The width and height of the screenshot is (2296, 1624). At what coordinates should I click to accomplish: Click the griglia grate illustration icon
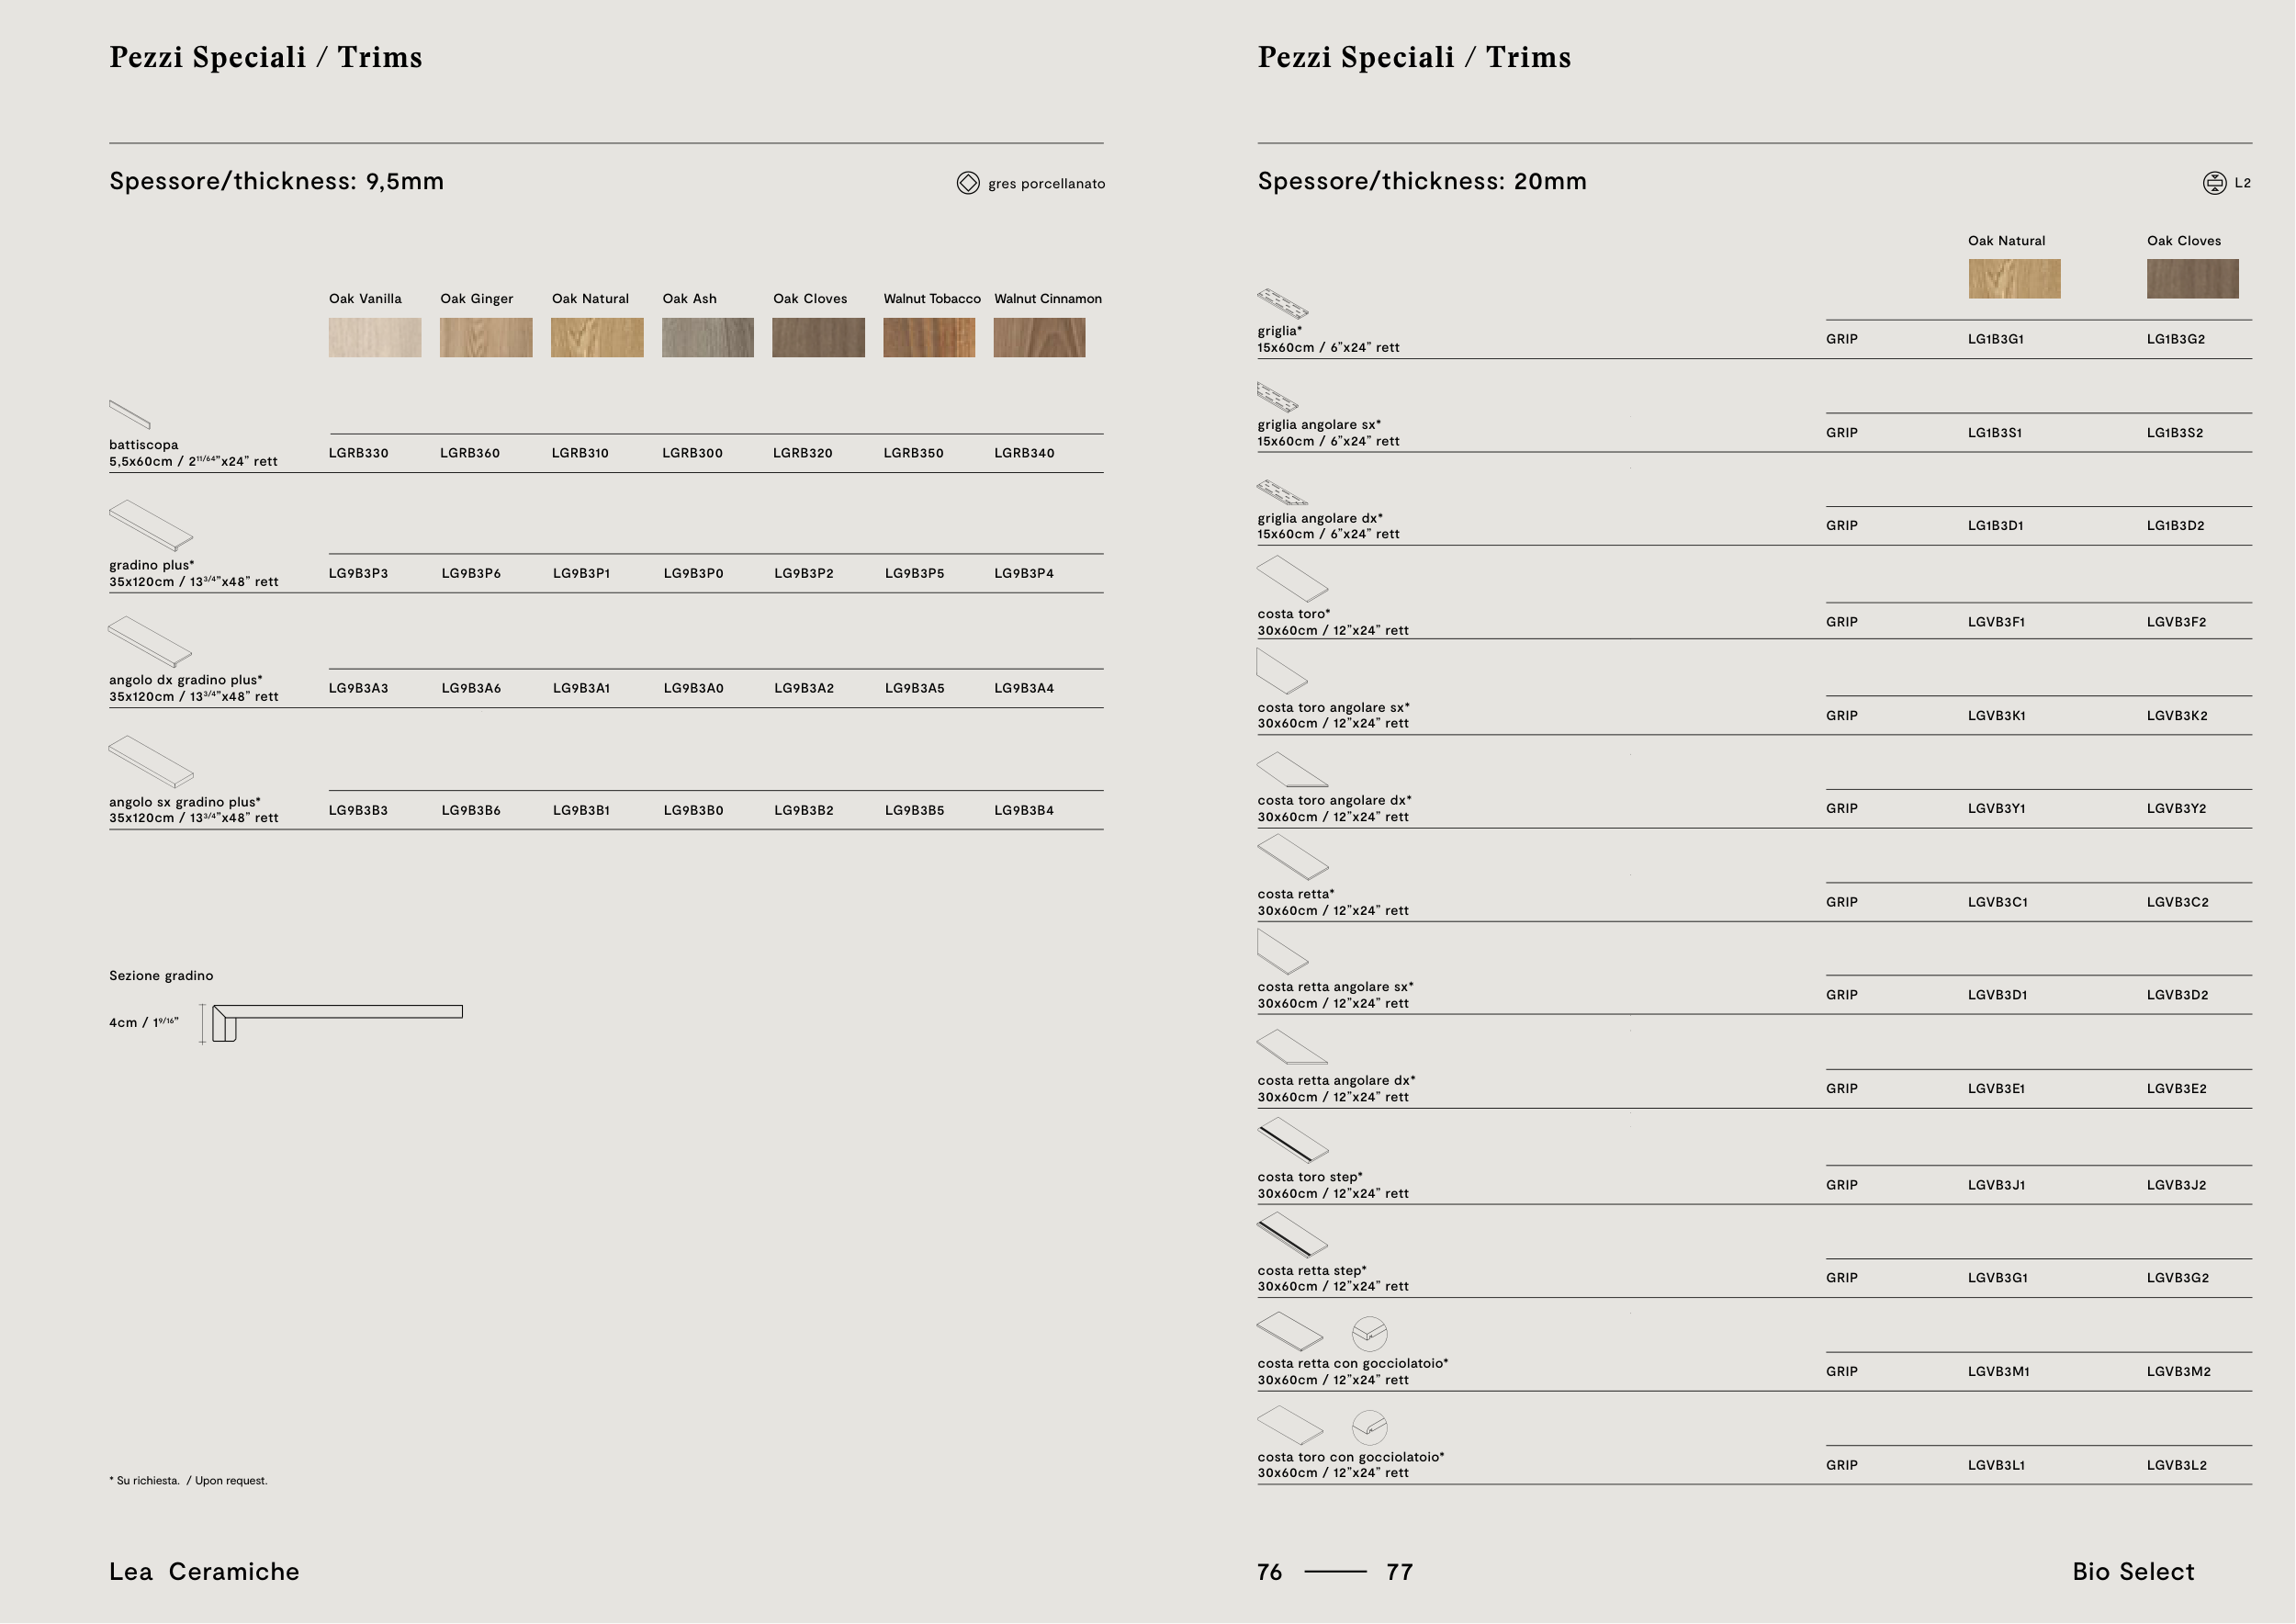click(x=1282, y=303)
